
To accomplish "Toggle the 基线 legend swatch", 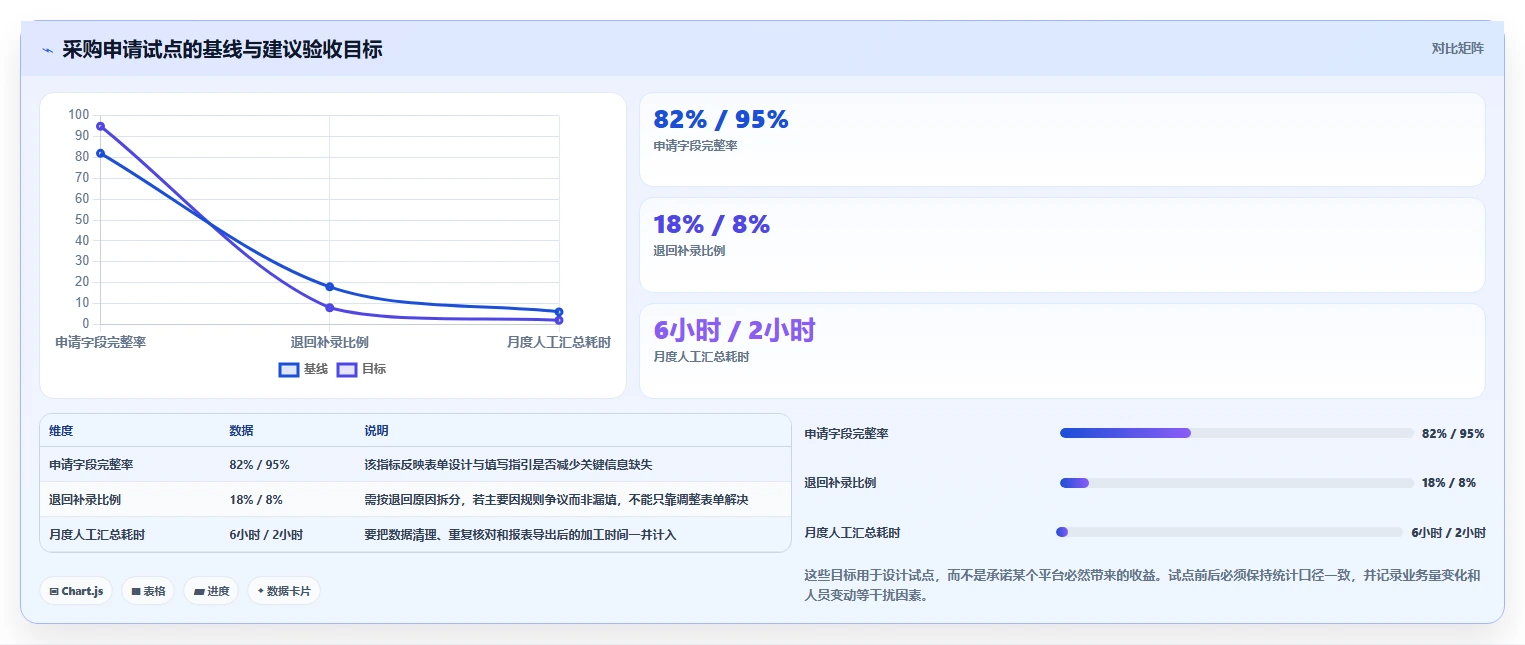I will coord(289,369).
